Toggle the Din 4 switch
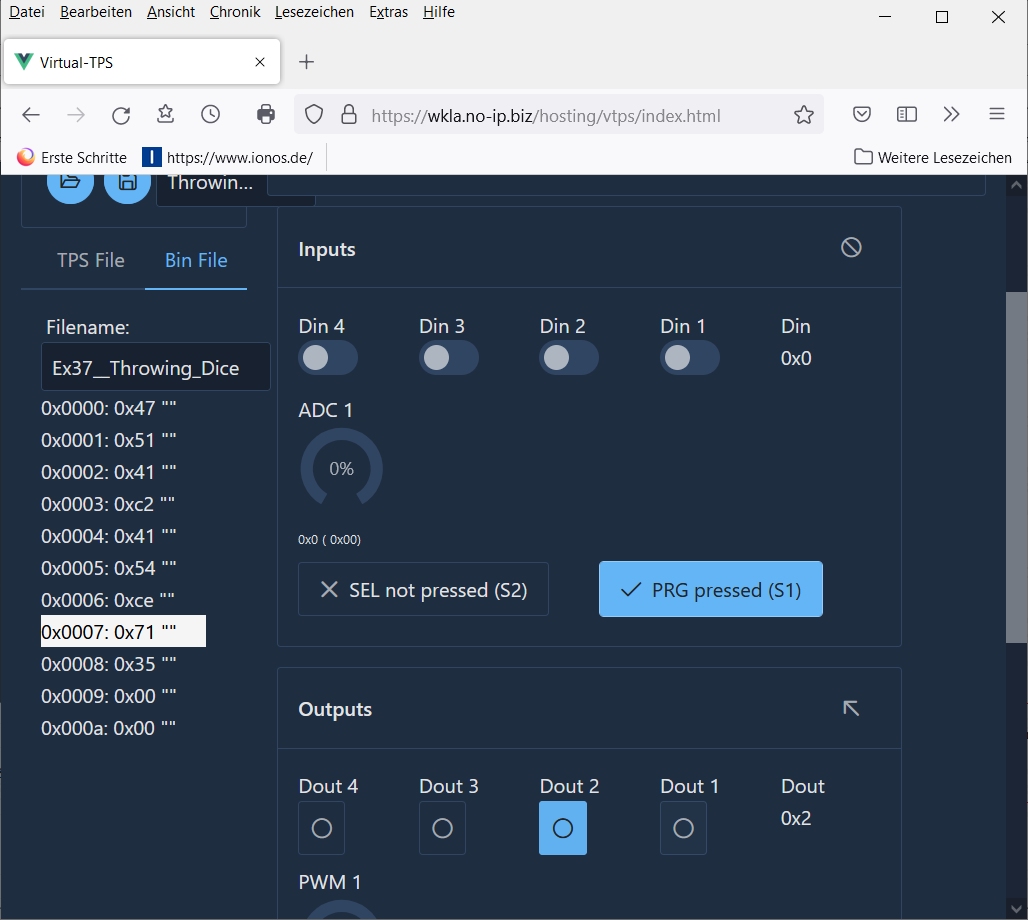Screen dimensions: 1028x920 coord(328,358)
